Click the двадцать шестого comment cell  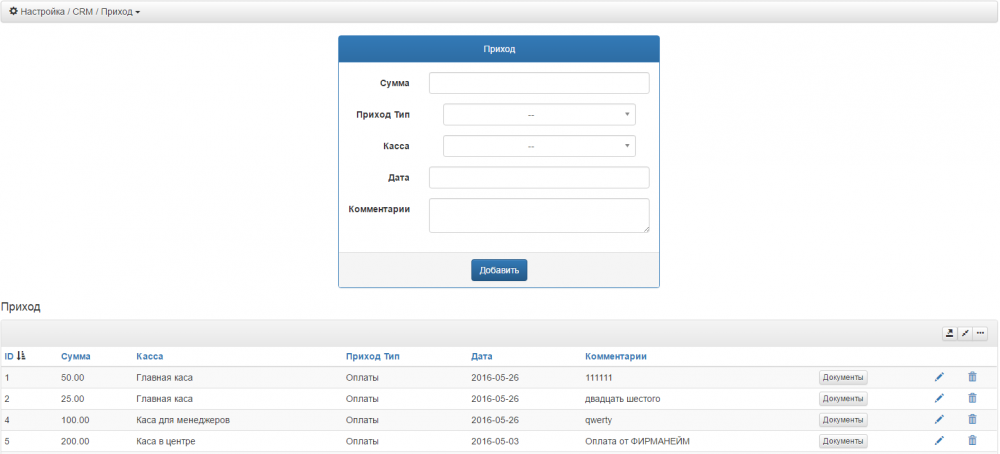pos(622,399)
